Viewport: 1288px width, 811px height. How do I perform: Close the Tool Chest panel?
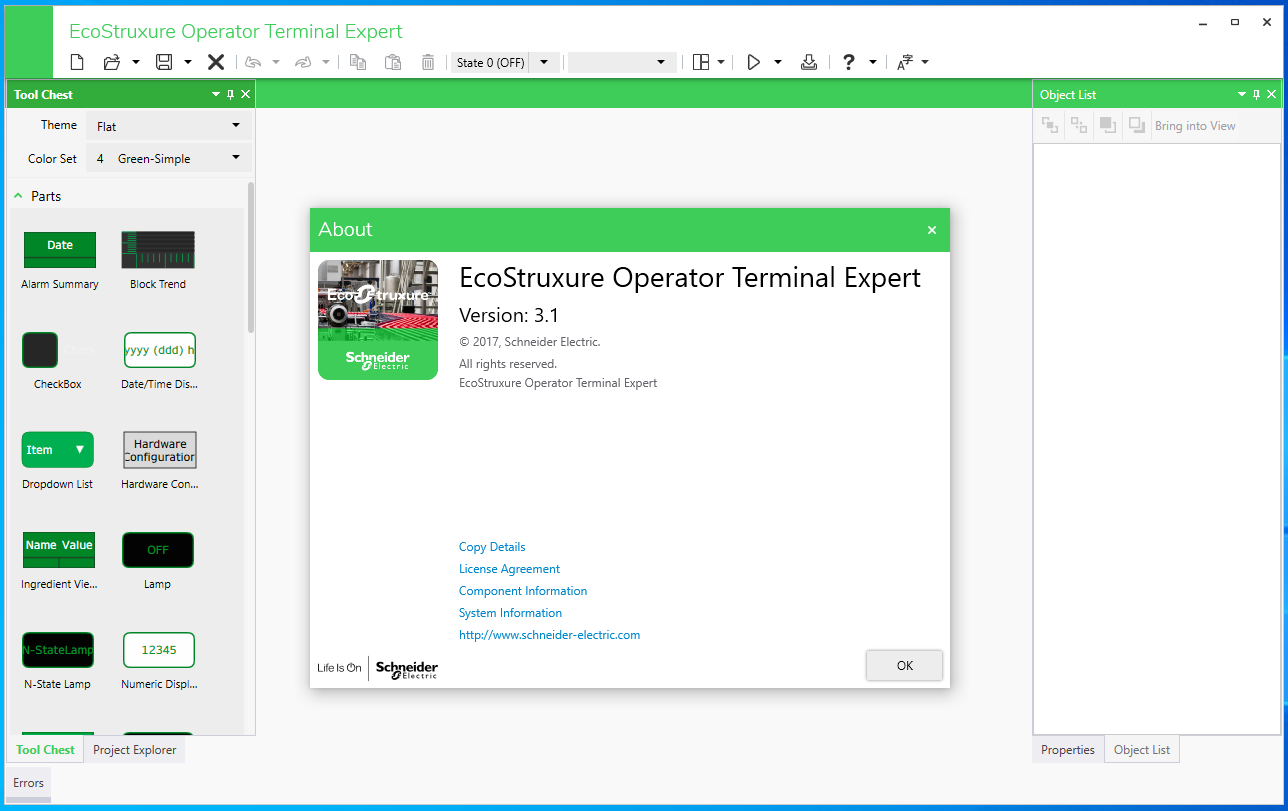pyautogui.click(x=246, y=94)
